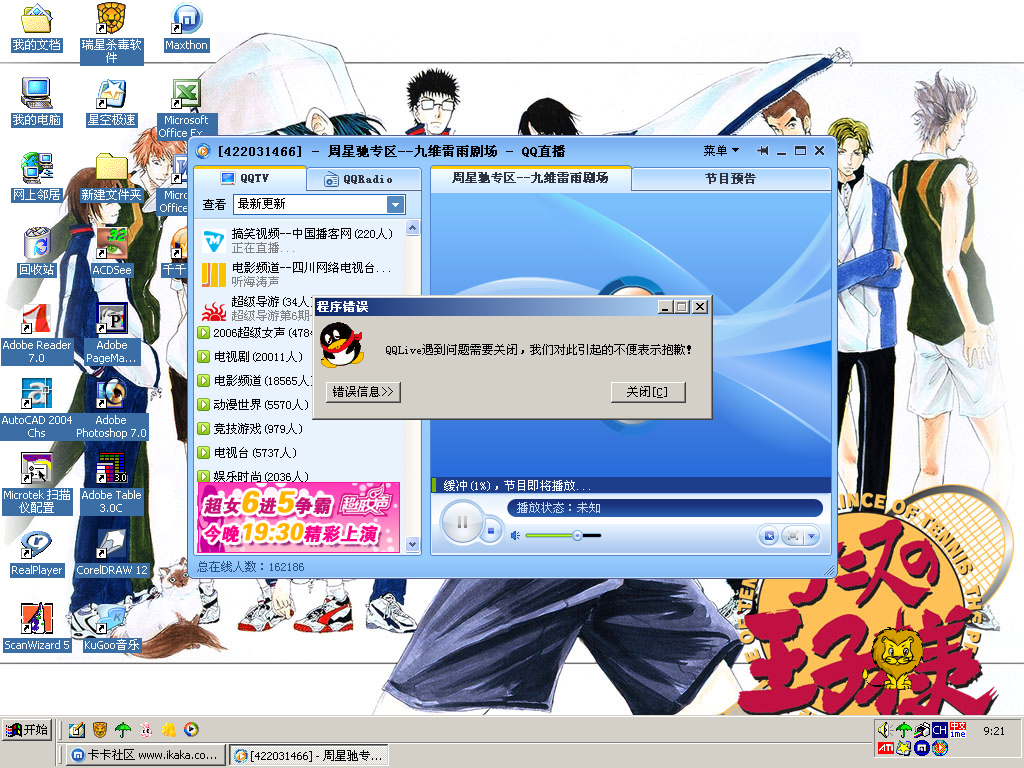Mute the QQLive player speaker icon
This screenshot has height=768, width=1024.
[x=515, y=536]
